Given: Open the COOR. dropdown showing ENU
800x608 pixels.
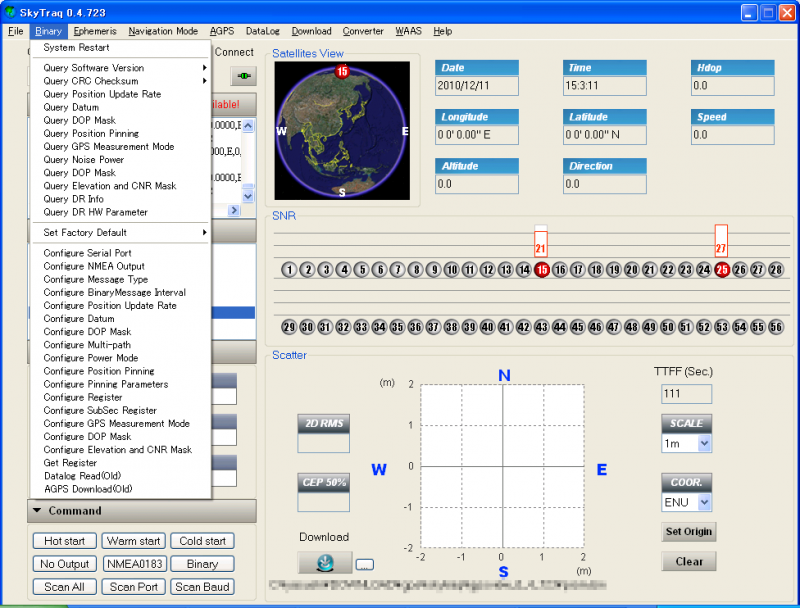Looking at the screenshot, I should [704, 502].
